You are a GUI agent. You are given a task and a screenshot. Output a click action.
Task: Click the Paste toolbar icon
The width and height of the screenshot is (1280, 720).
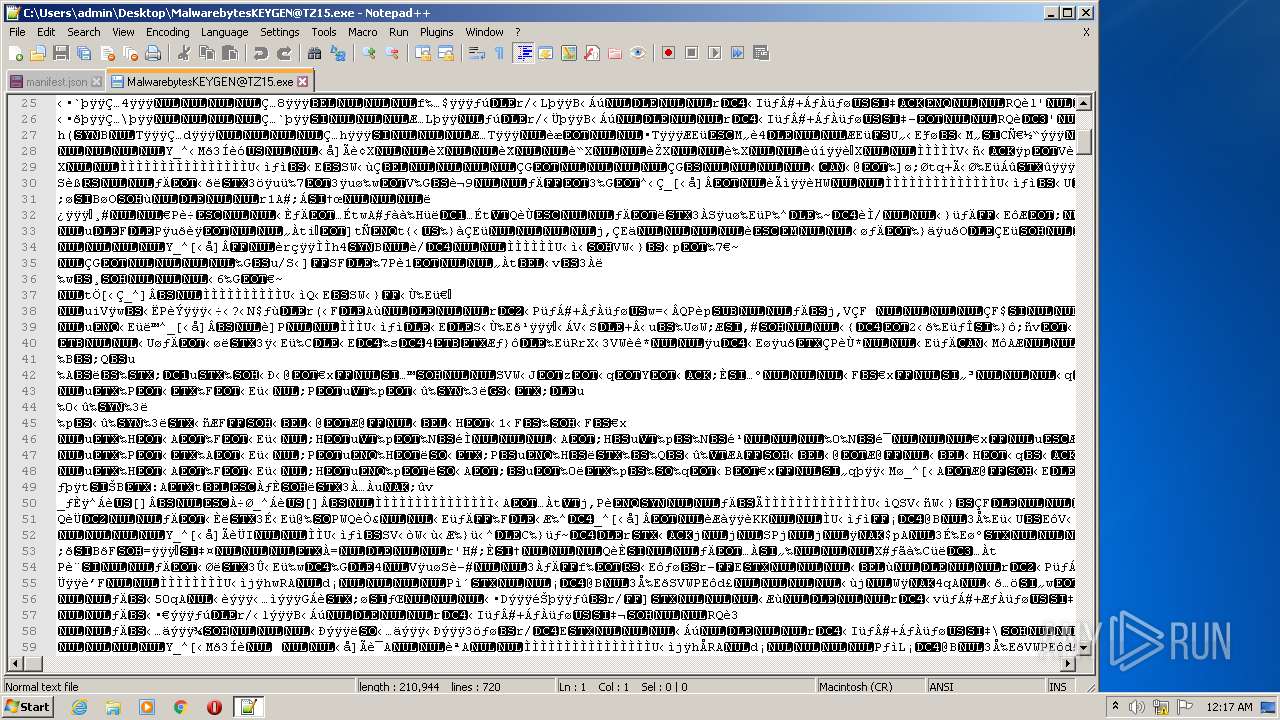click(230, 53)
